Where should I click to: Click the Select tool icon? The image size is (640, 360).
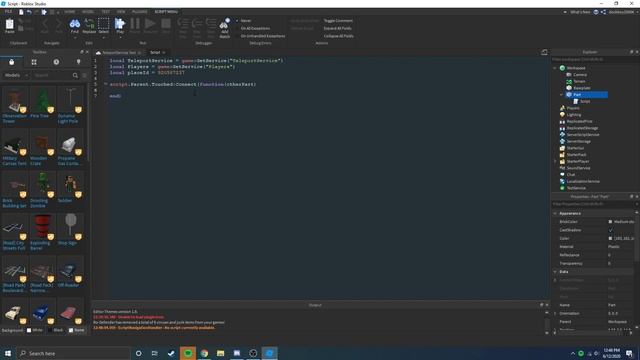point(104,25)
